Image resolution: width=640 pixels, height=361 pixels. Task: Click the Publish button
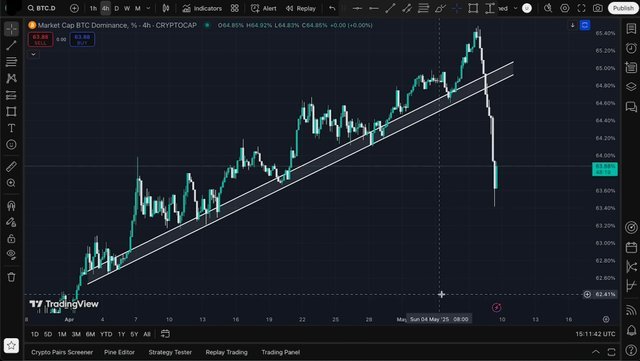click(x=623, y=8)
